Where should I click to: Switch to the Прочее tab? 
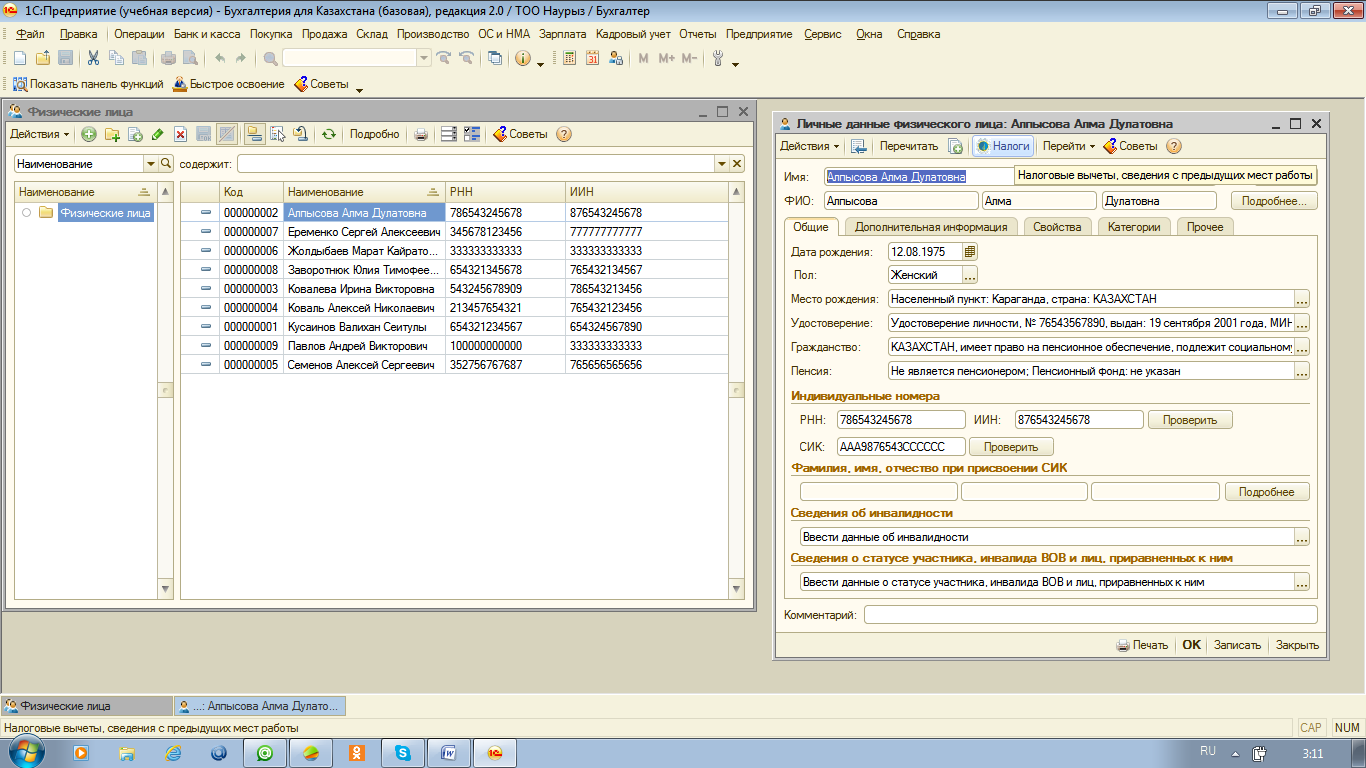1205,227
